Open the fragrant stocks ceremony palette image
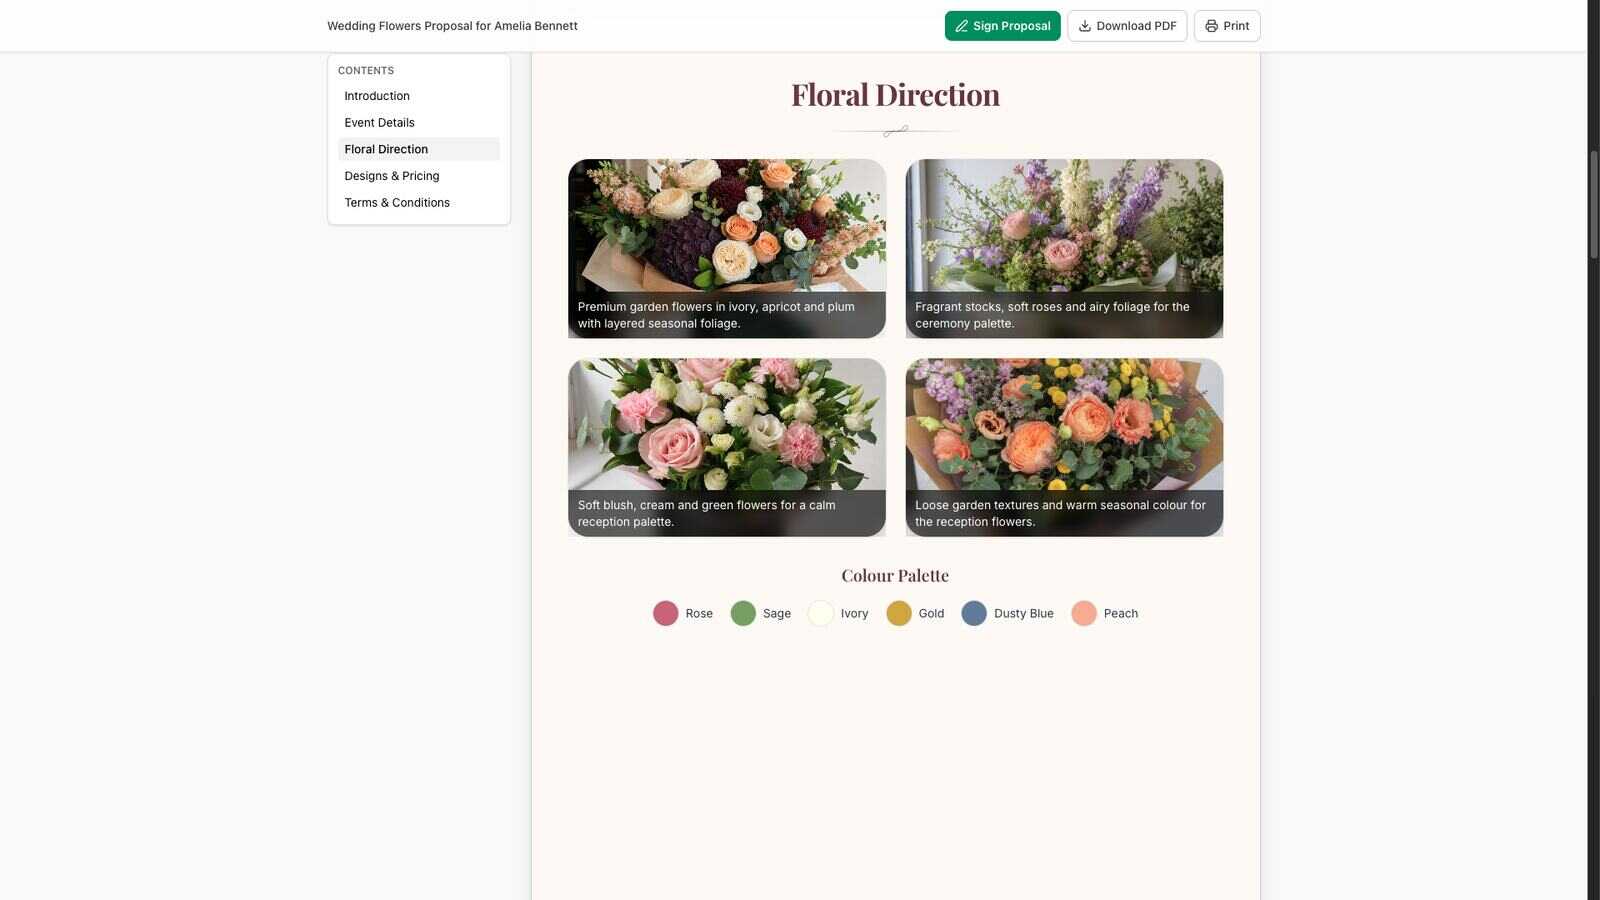Screen dimensions: 1600x900 (x=1064, y=248)
